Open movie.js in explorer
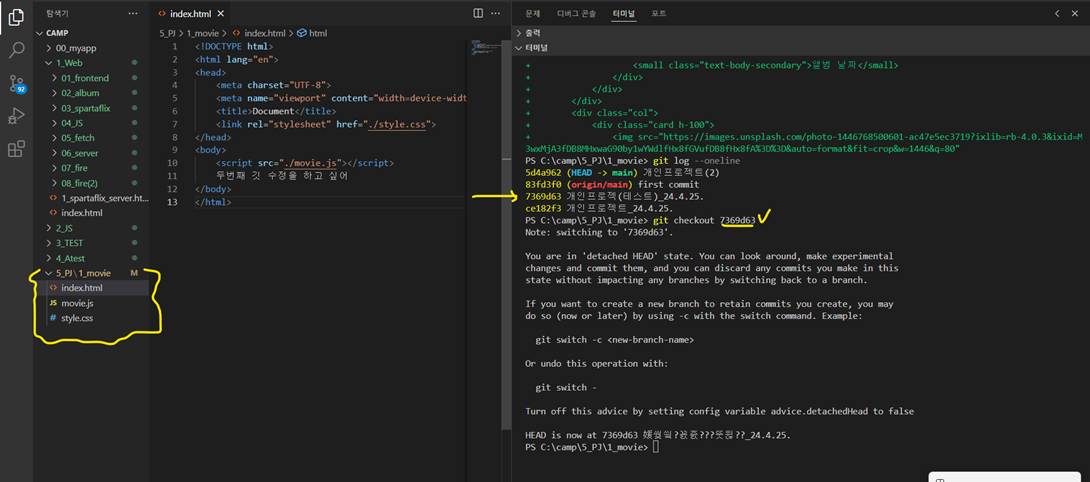This screenshot has height=482, width=1090. click(77, 303)
